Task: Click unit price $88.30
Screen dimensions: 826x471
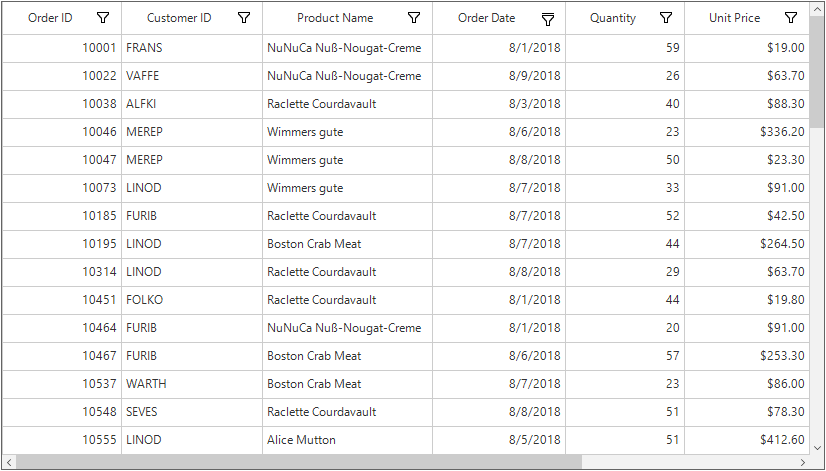Action: [x=747, y=104]
